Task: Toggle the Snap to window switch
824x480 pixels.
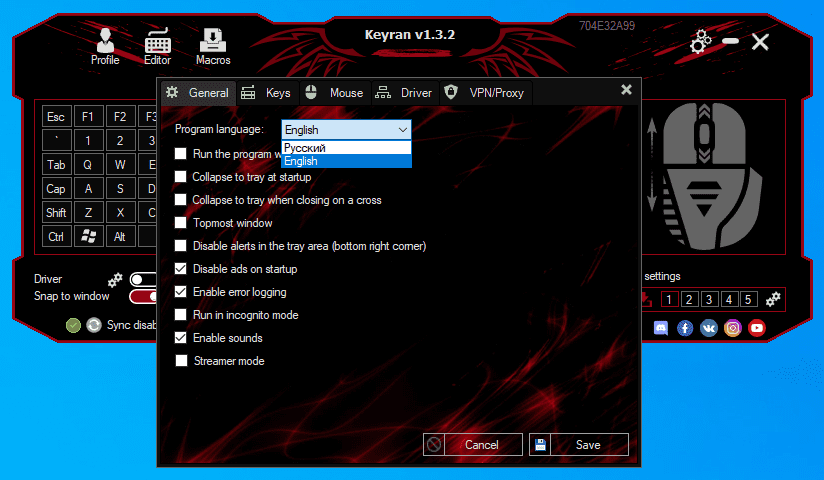Action: [x=143, y=297]
